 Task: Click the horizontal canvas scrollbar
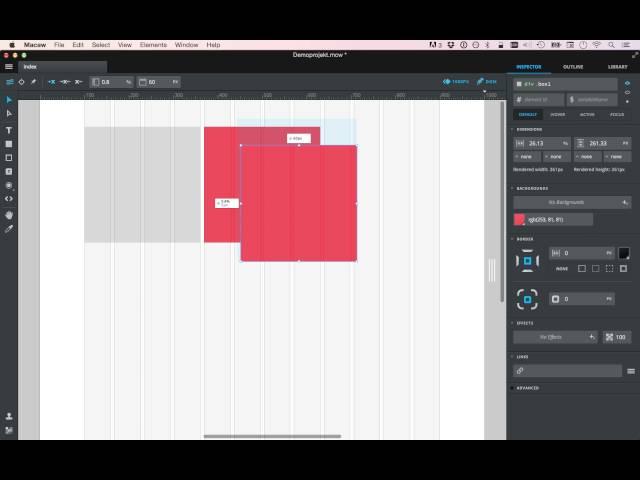pyautogui.click(x=272, y=436)
